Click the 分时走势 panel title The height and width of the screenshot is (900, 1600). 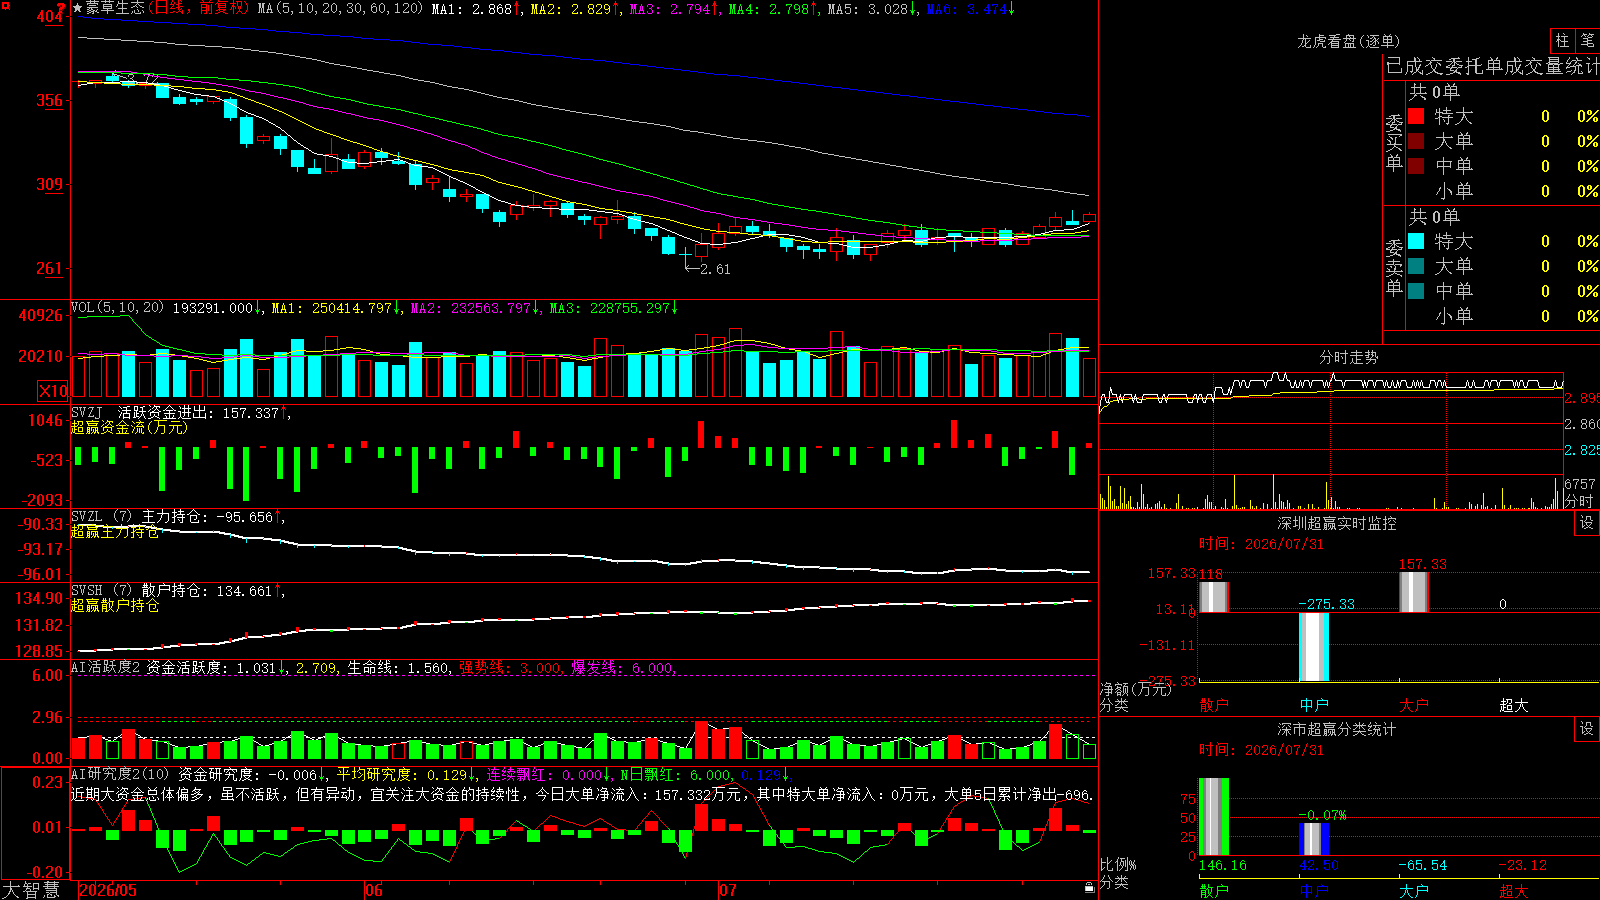(x=1348, y=357)
